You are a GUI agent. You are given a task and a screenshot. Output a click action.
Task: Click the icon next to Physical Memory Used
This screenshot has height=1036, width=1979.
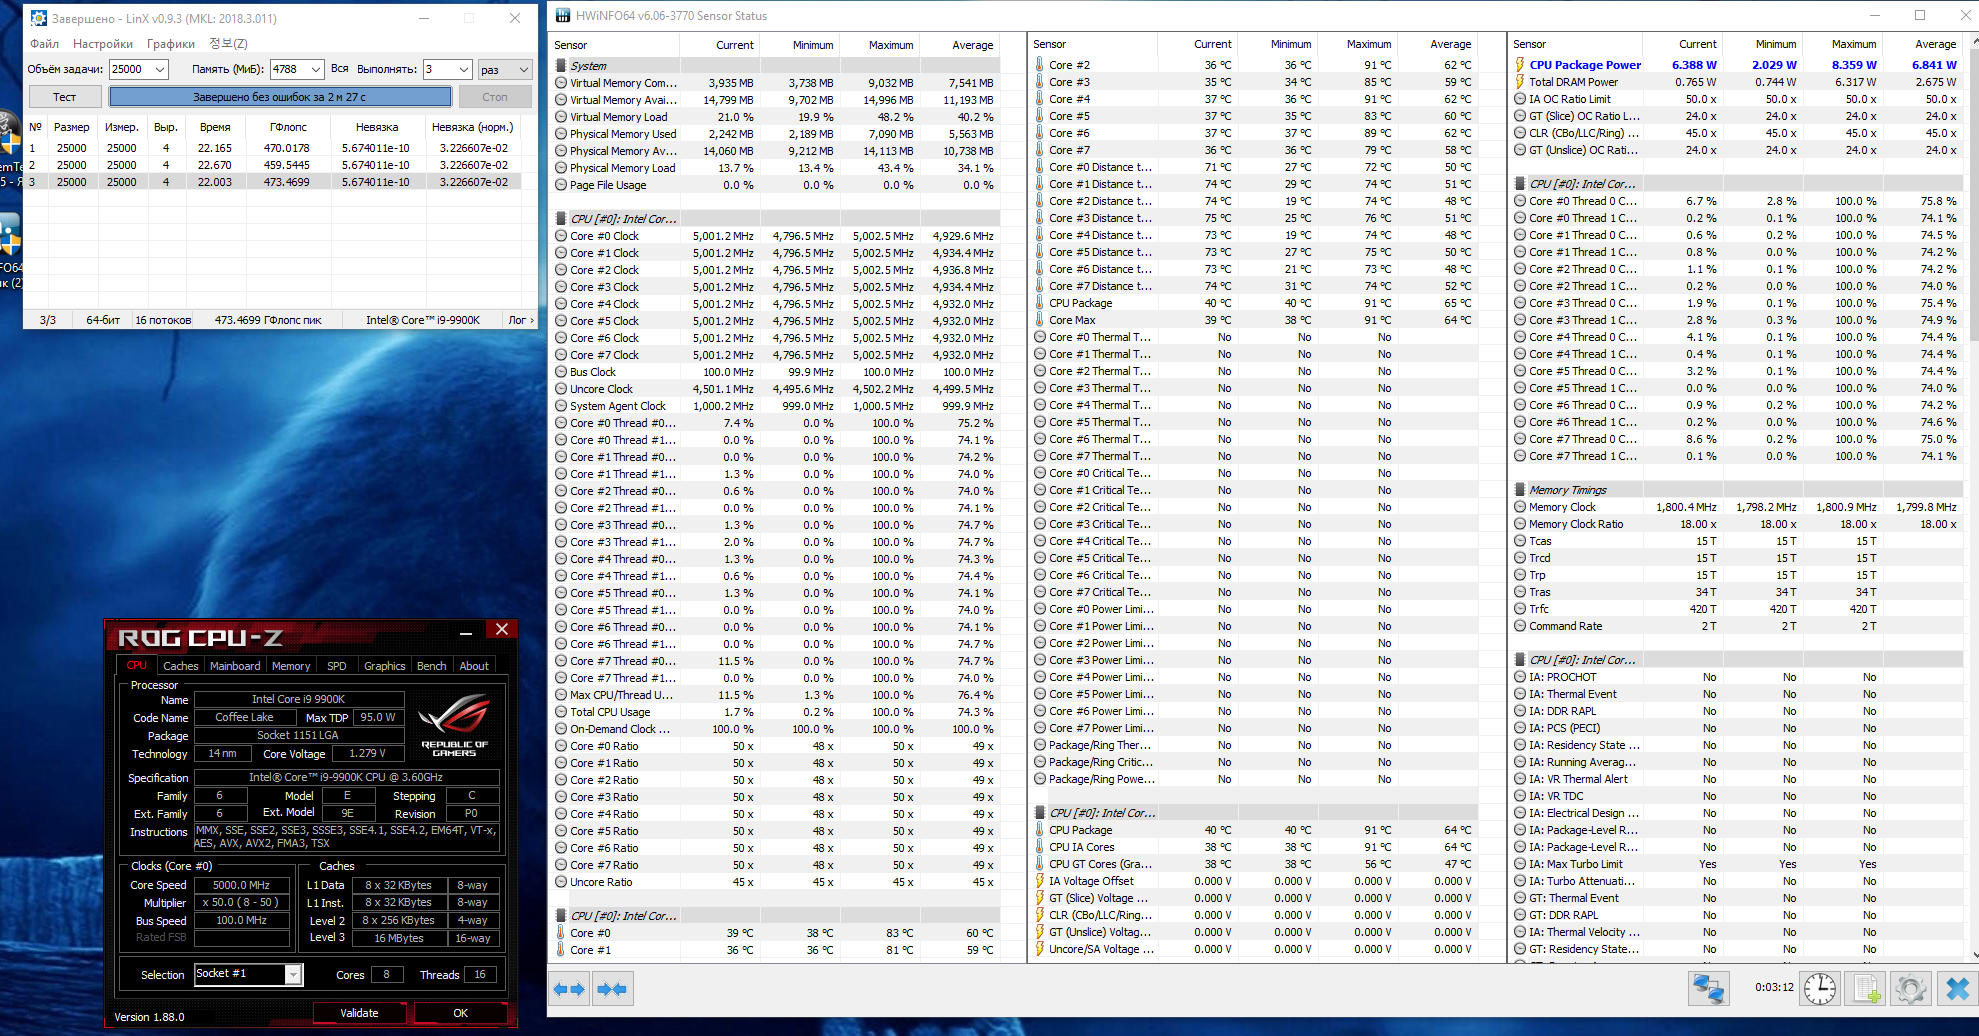(x=561, y=134)
